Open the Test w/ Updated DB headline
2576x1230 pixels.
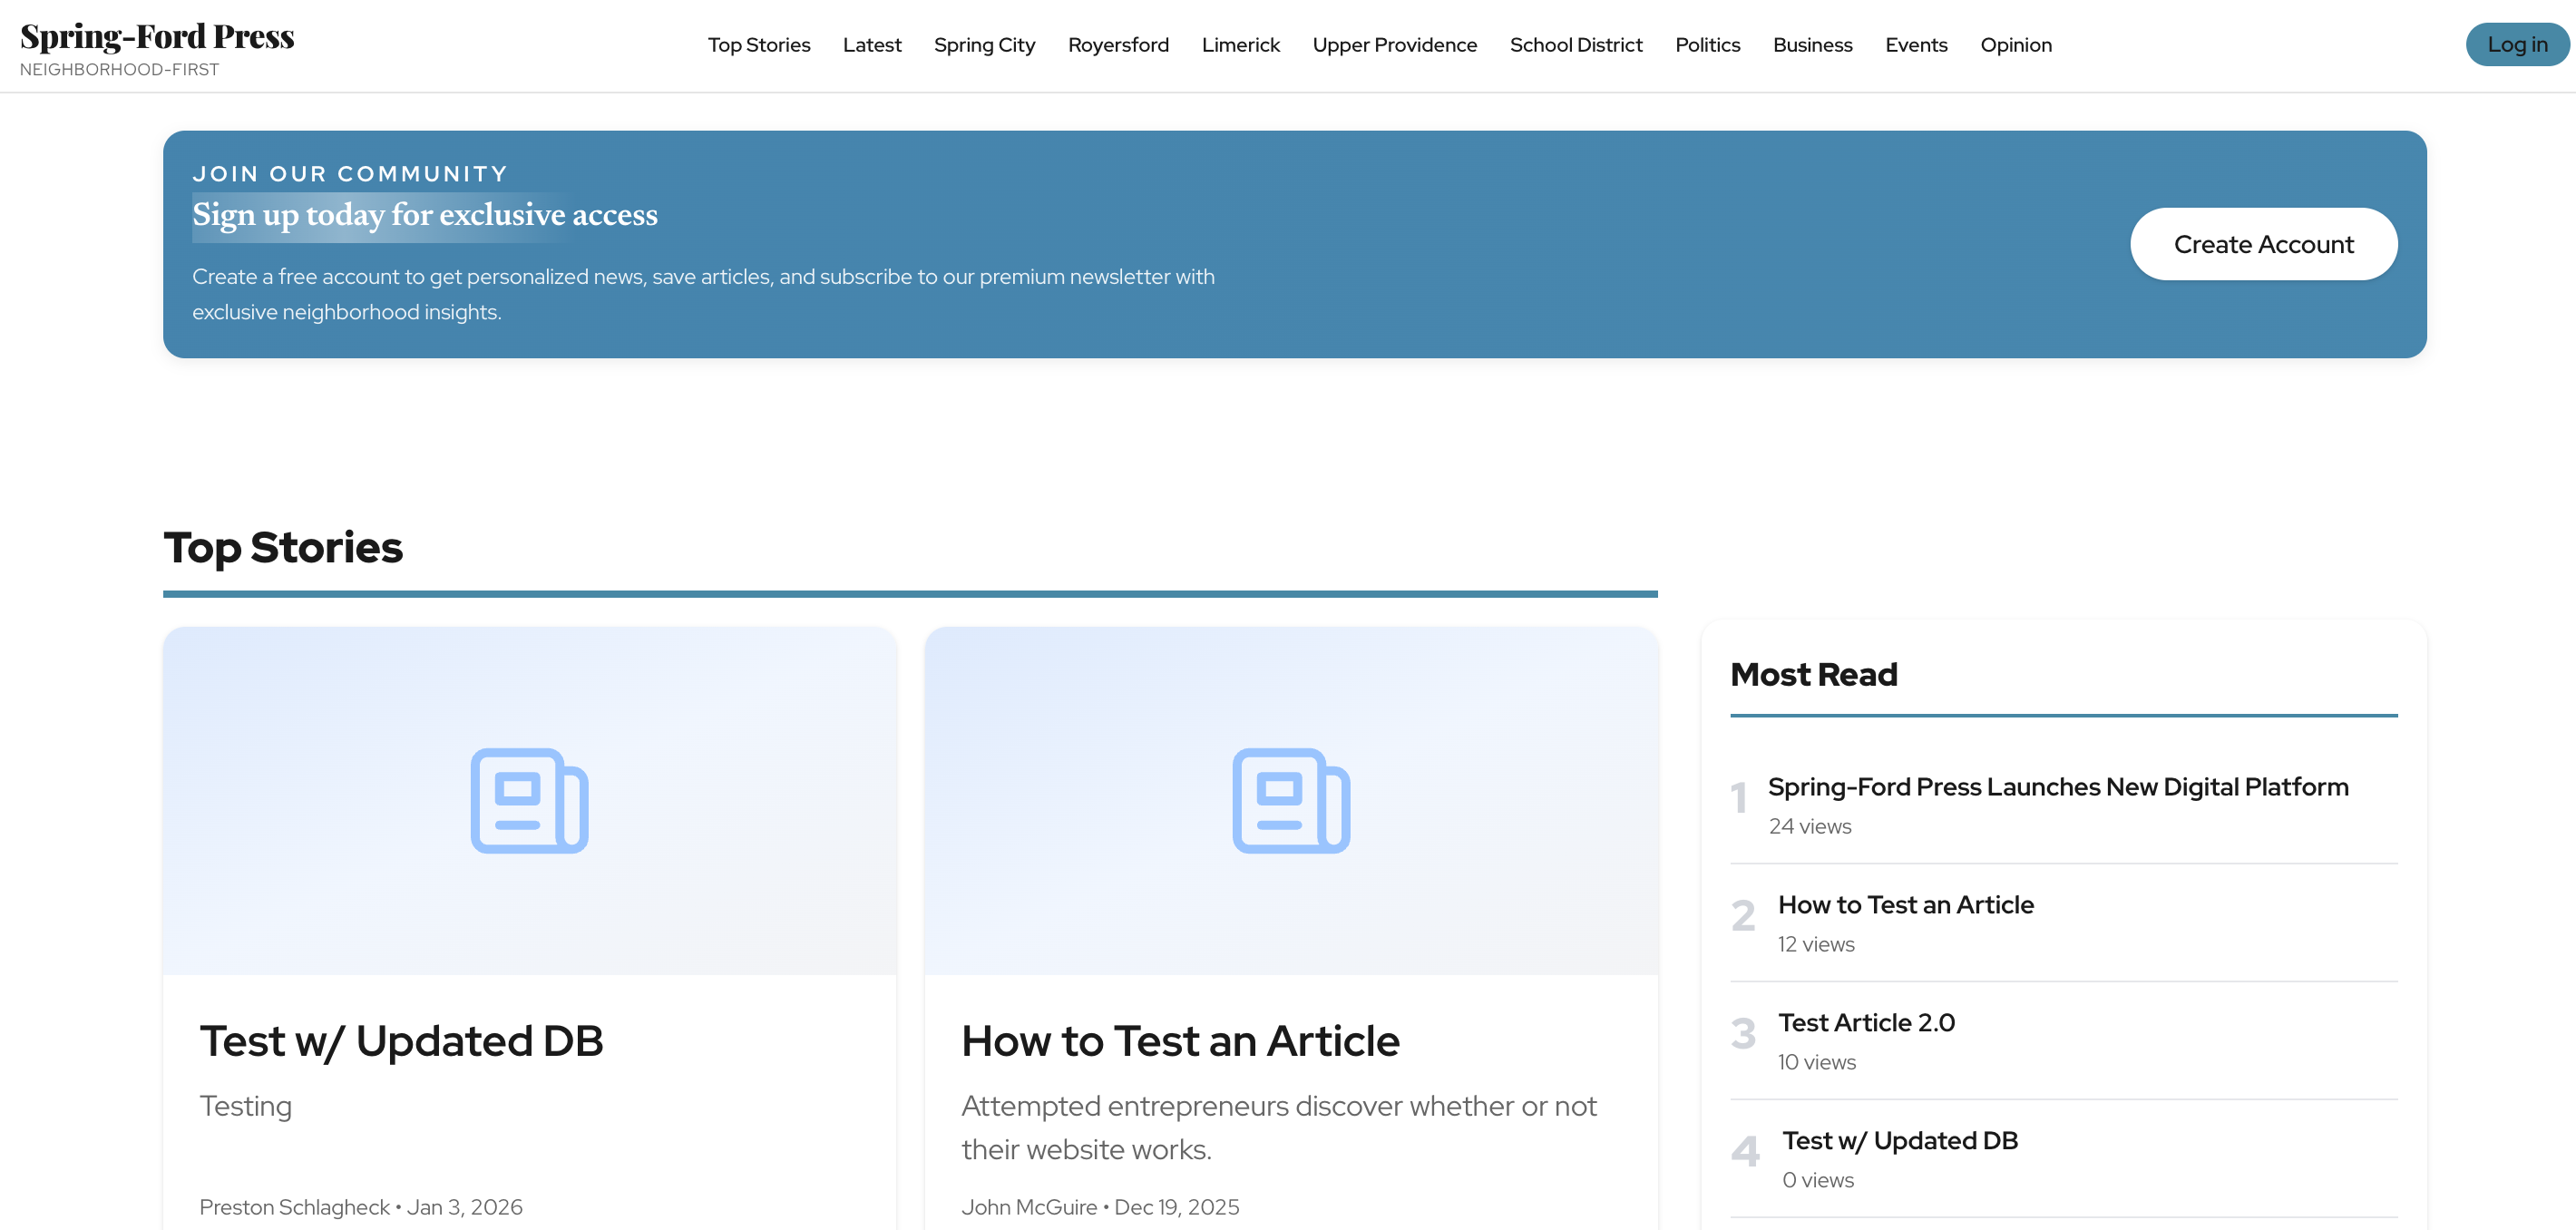pyautogui.click(x=401, y=1041)
